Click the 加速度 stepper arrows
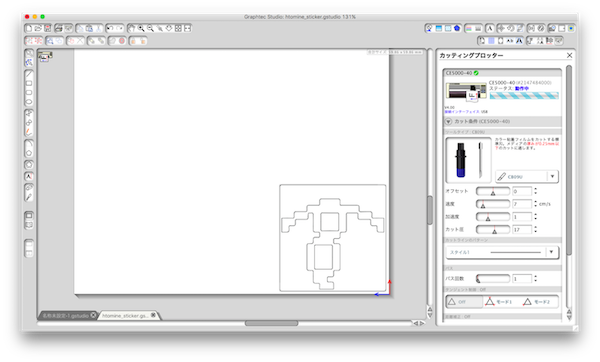This screenshot has height=362, width=600. 535,217
